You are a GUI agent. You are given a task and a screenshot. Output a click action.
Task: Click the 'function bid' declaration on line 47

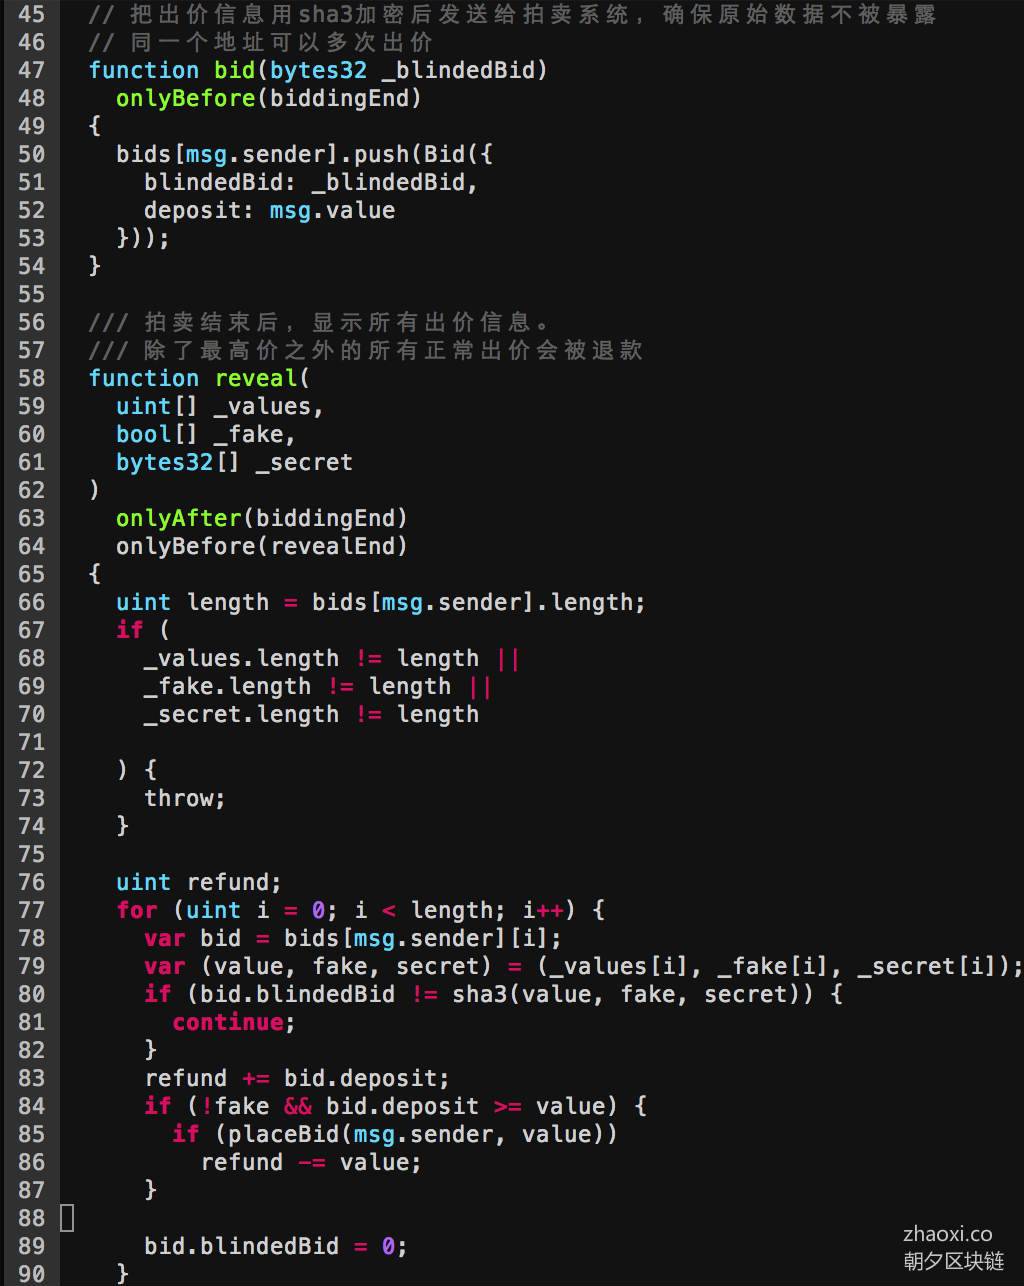(x=172, y=70)
